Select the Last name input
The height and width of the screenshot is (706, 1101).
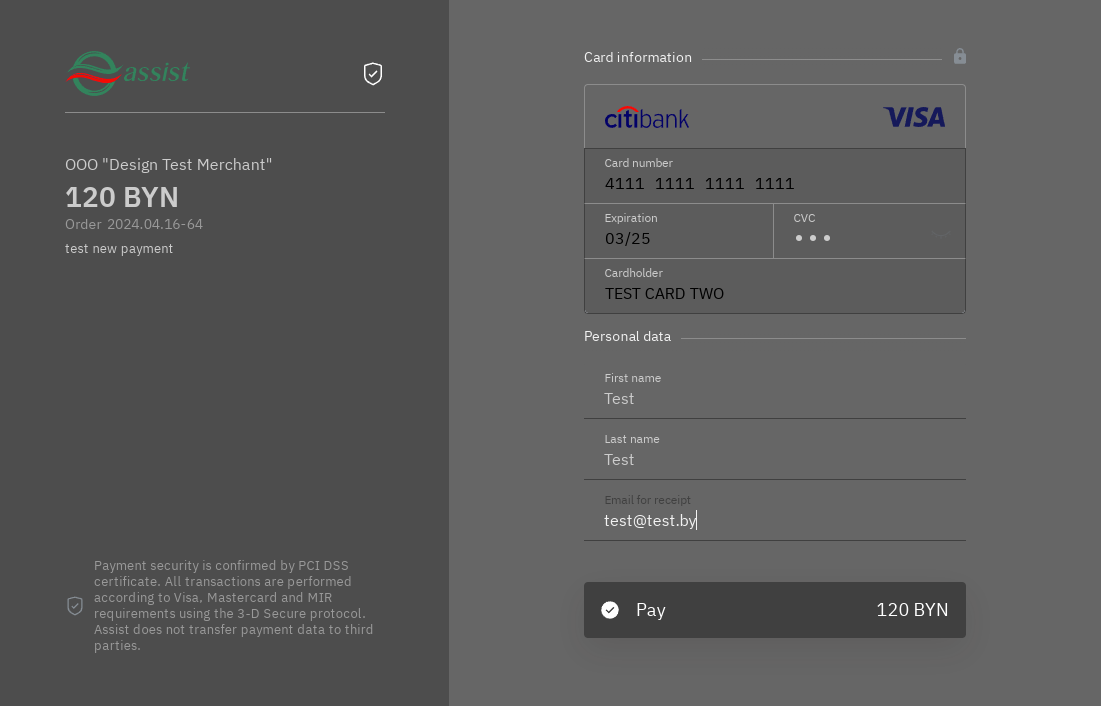click(774, 459)
